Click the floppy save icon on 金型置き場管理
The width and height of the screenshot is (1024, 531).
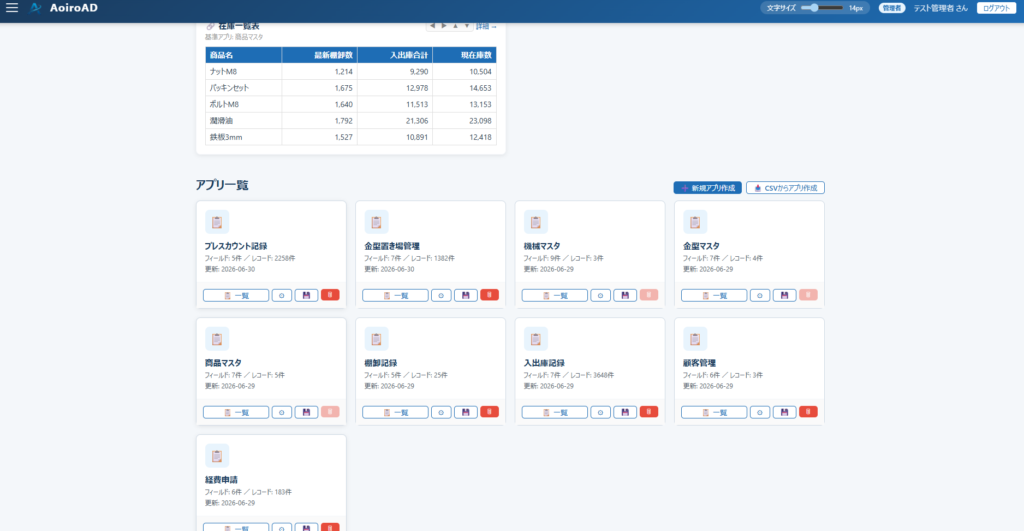coord(466,295)
